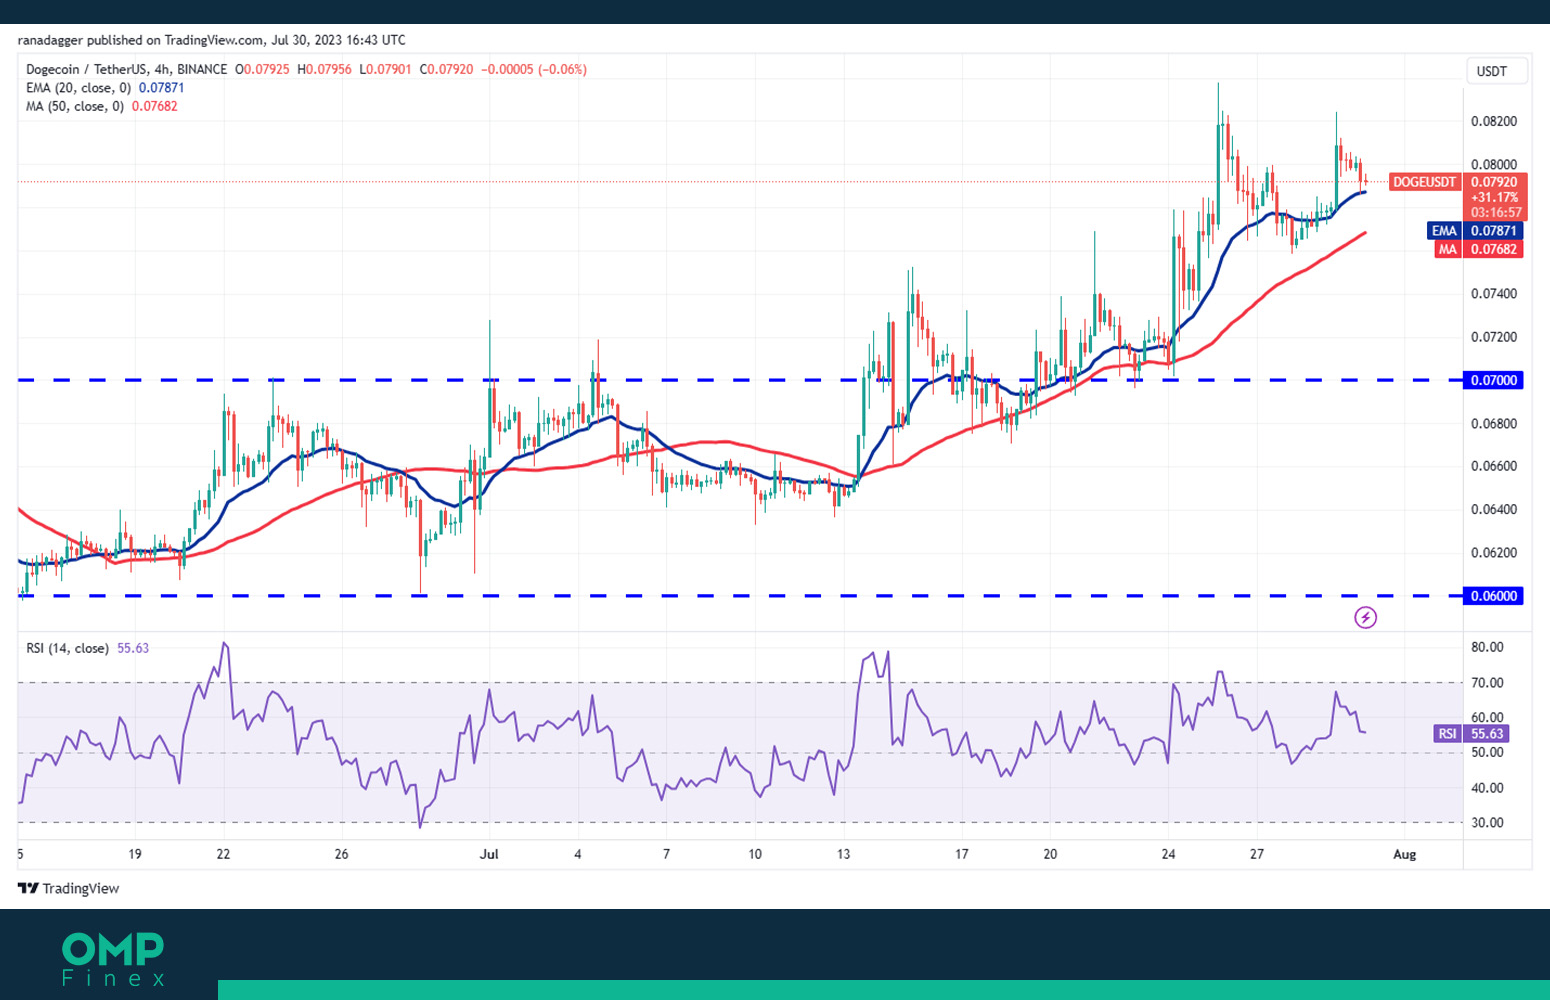Click the −0.00005 (−0.06%) change value in header
This screenshot has width=1550, height=1000.
tap(534, 69)
